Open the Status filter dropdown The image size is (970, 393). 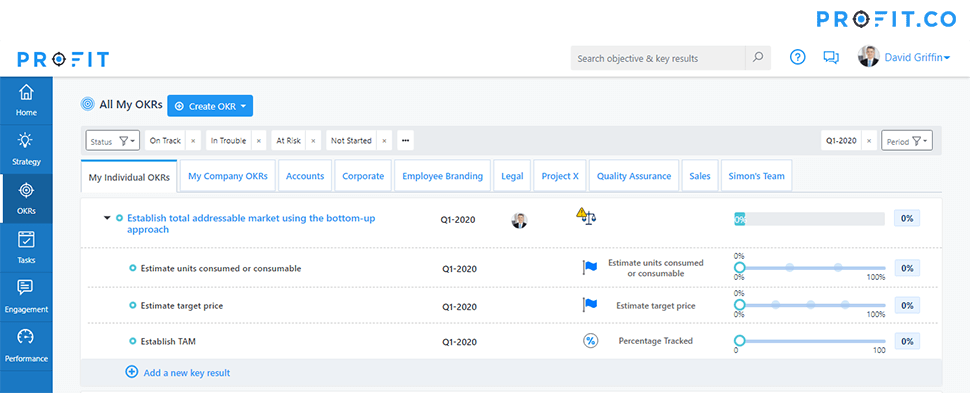pos(112,141)
